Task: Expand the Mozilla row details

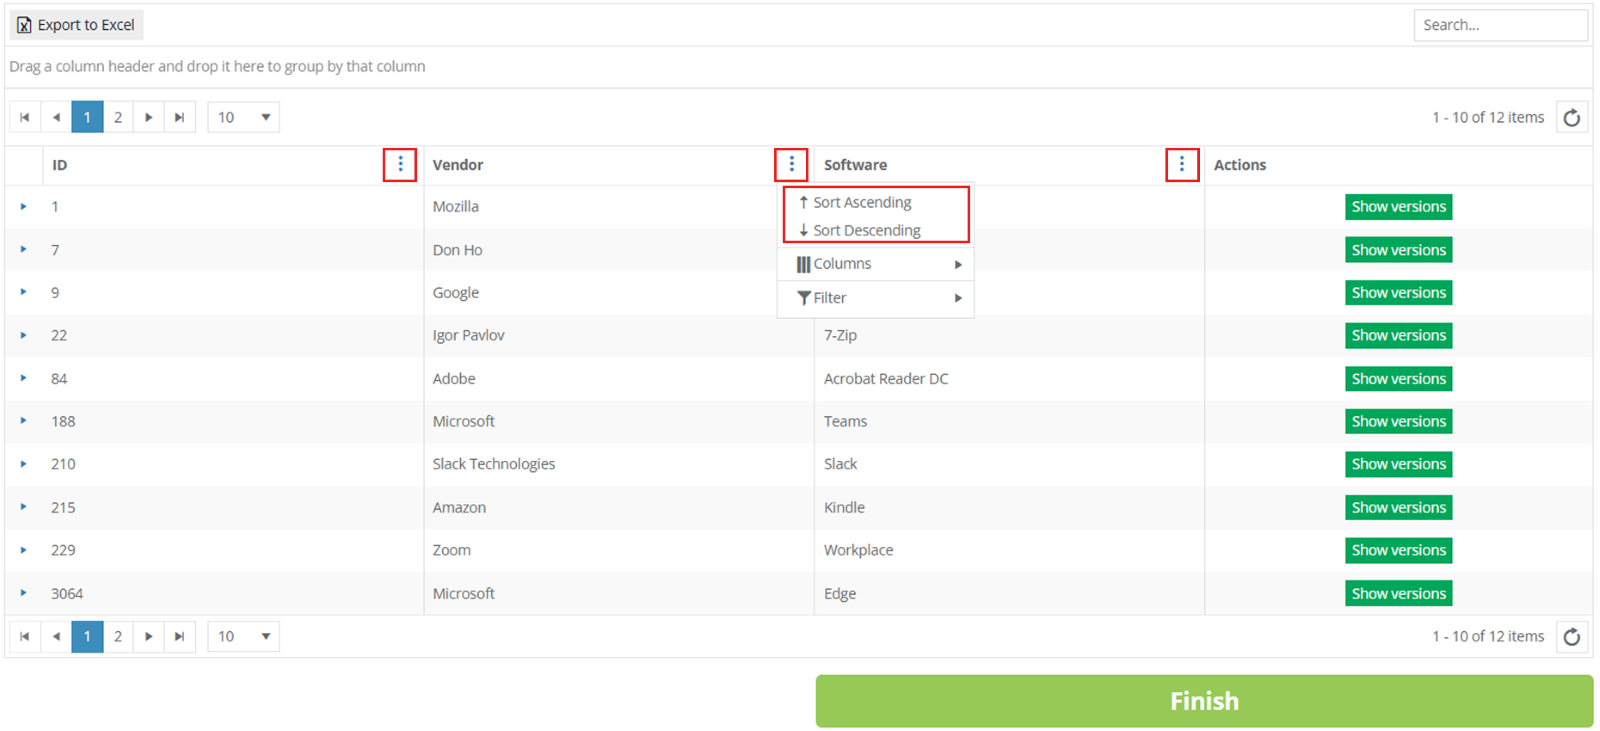Action: point(23,207)
